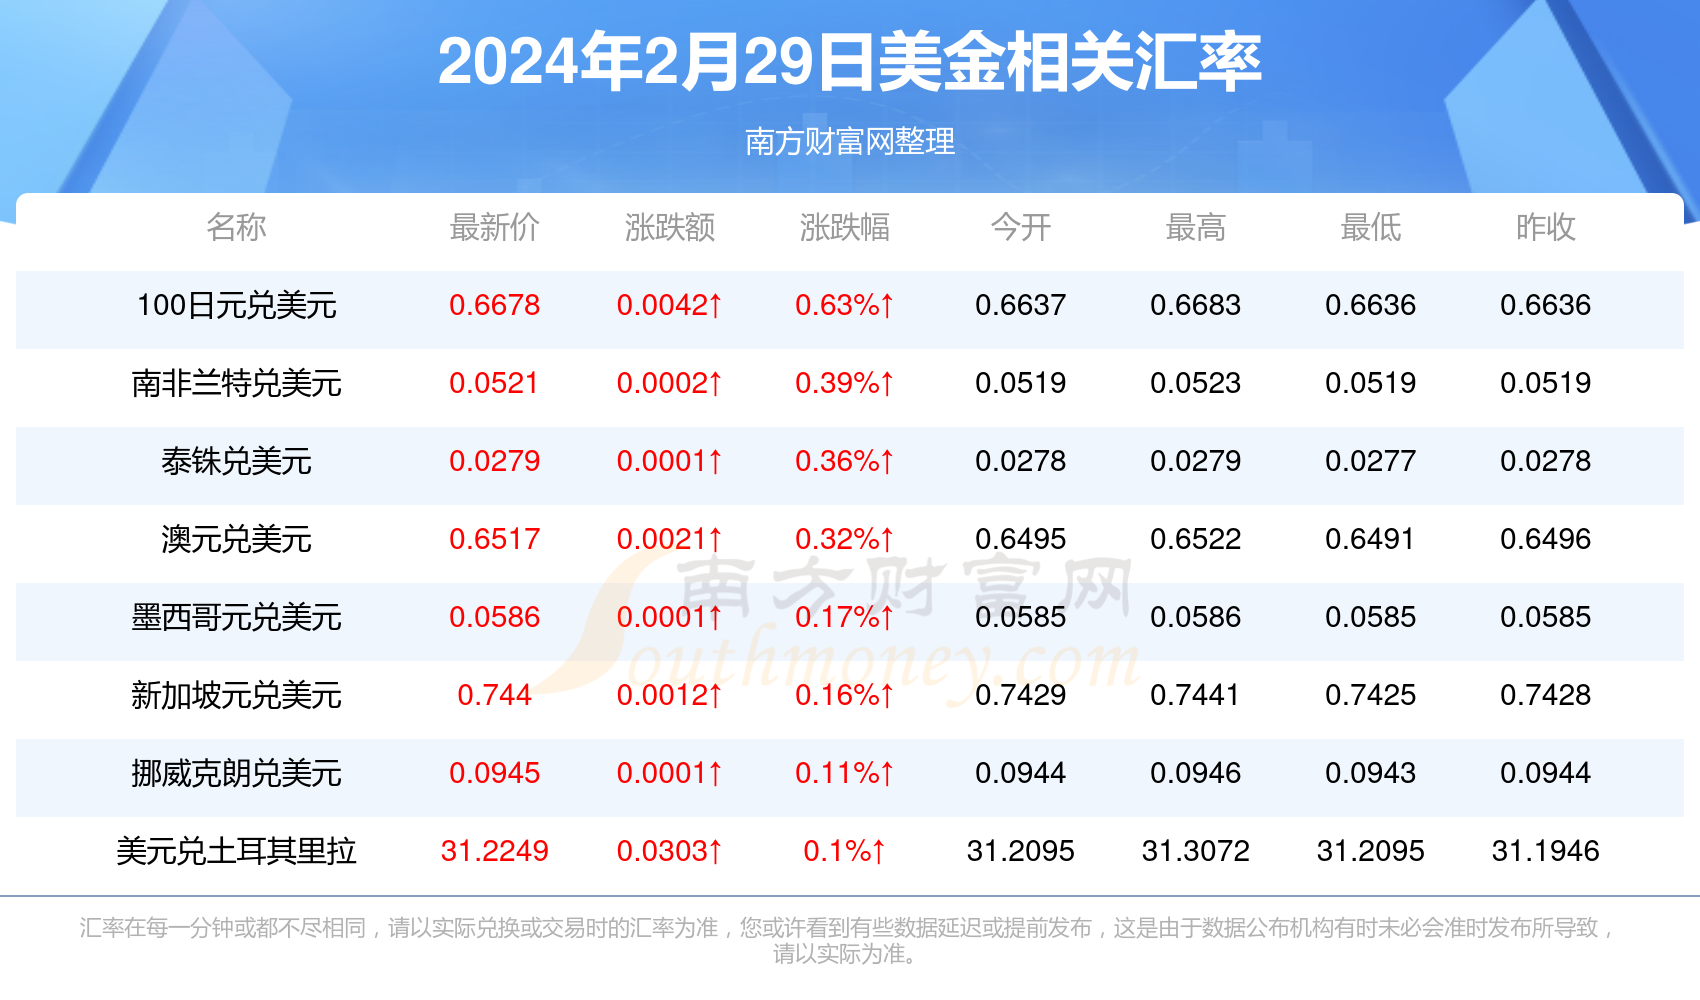Select the 最新价 column header
The width and height of the screenshot is (1700, 1000).
coord(494,227)
